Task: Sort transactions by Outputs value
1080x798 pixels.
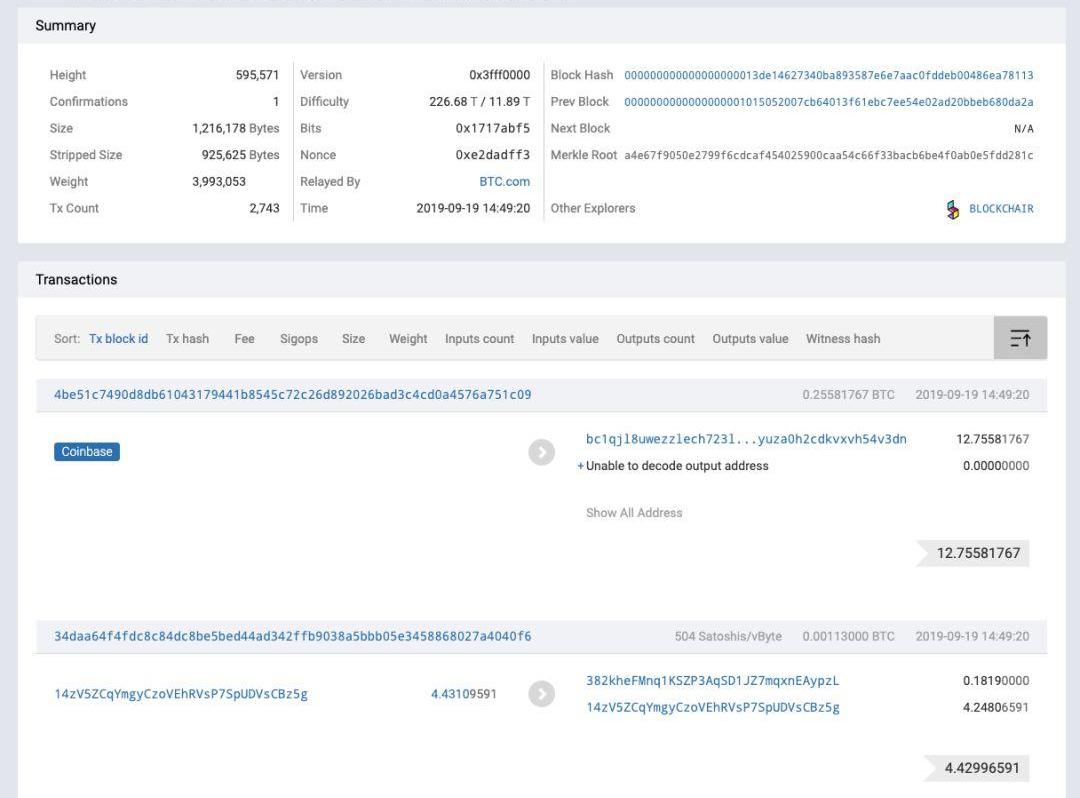Action: 750,339
